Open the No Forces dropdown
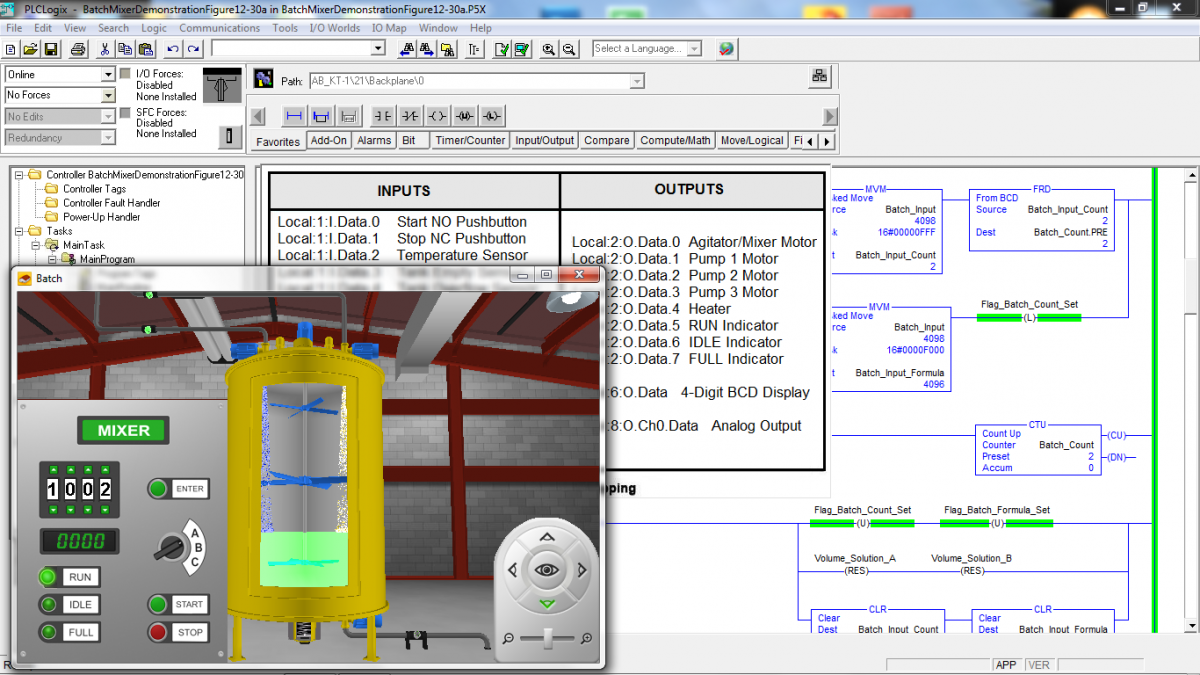The image size is (1200, 675). click(x=108, y=95)
